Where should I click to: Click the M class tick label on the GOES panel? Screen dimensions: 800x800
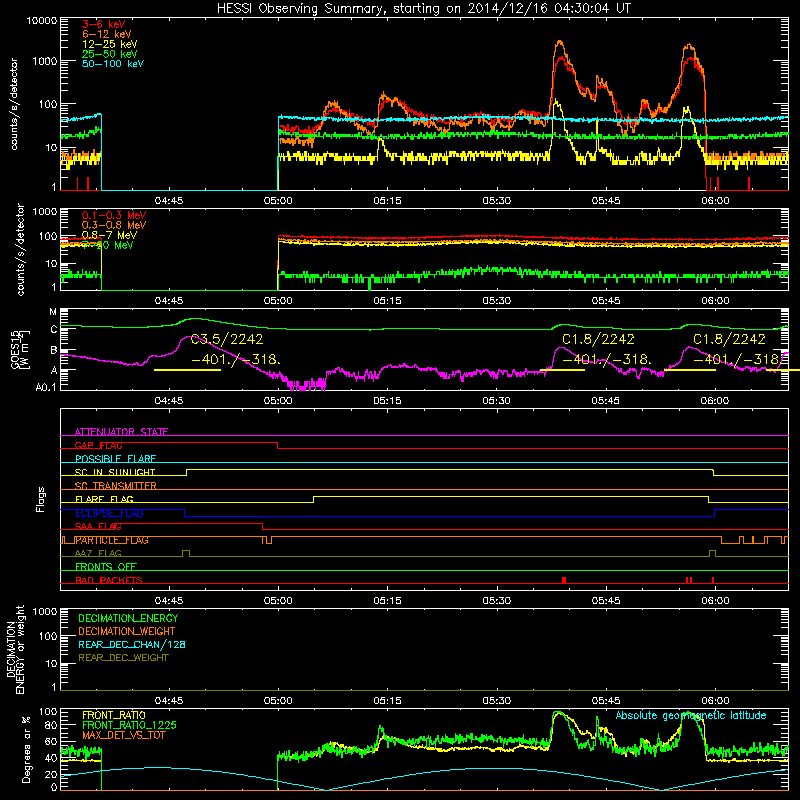point(53,312)
